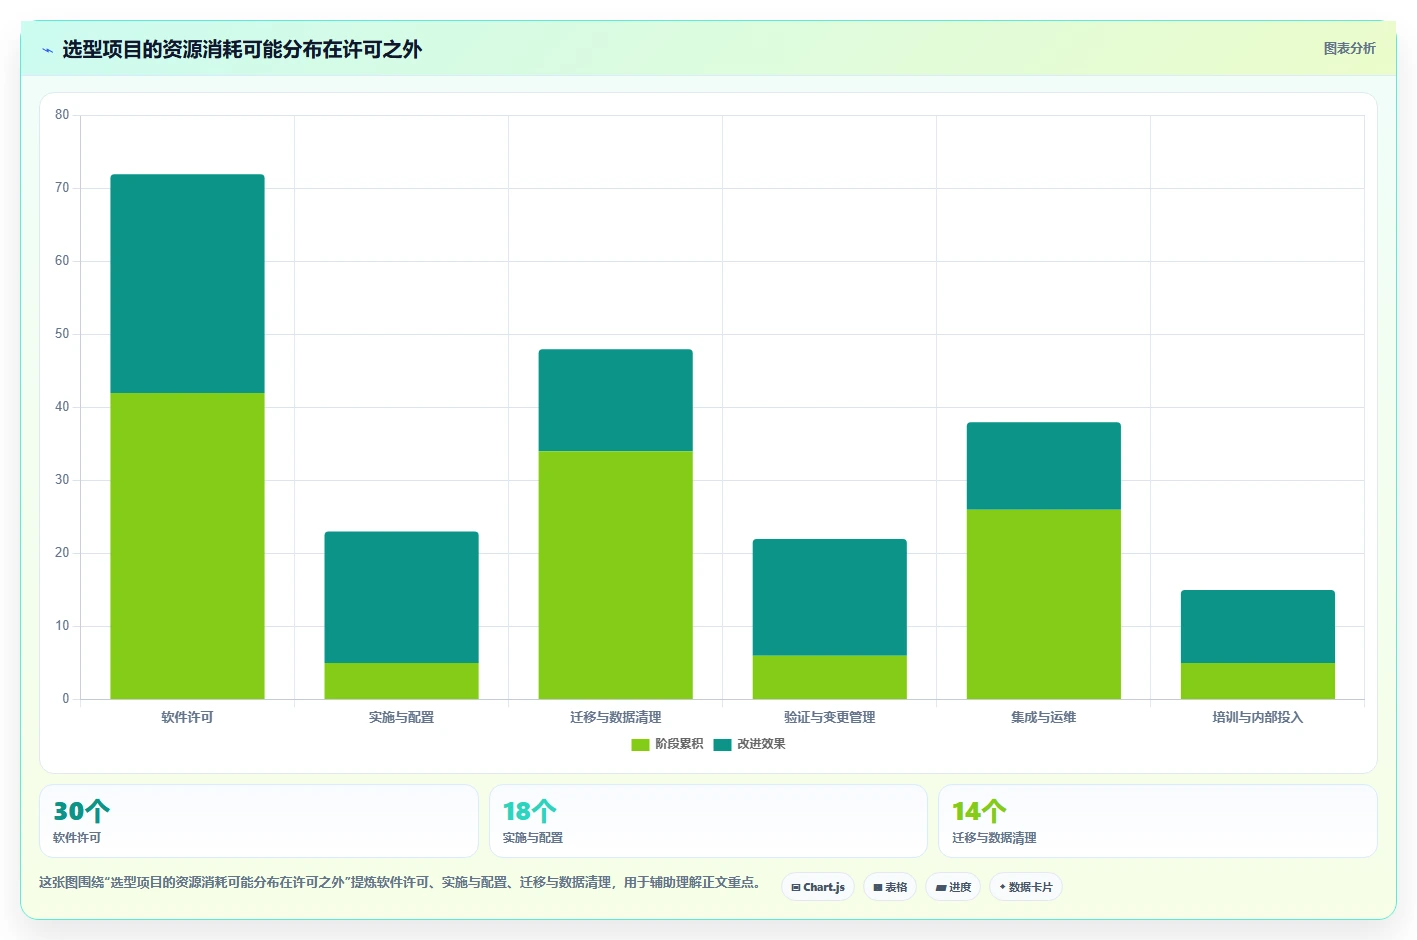Click the 集成与运维 x-axis label
1417x940 pixels.
coord(1043,717)
